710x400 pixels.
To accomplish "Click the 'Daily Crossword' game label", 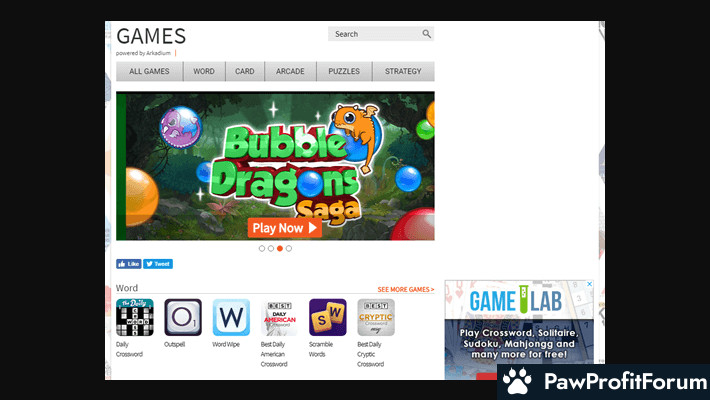I will [129, 349].
